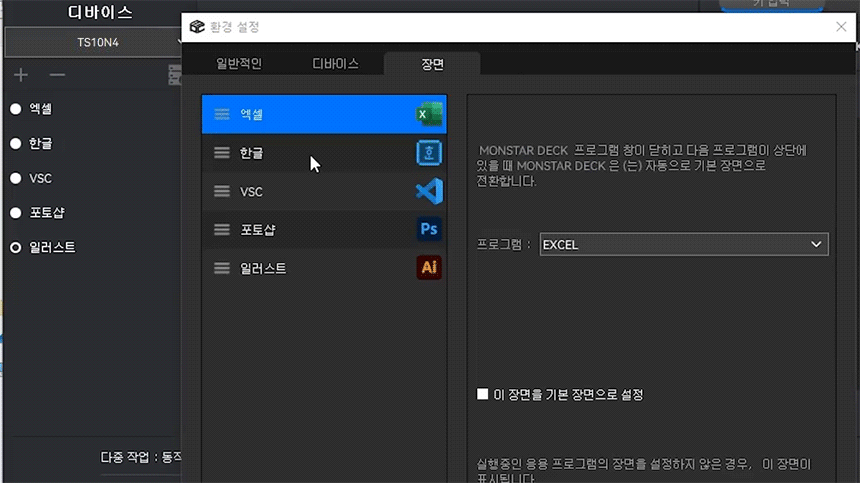Screen dimensions: 860x483
Task: Switch to the 일반적인 tab
Action: coord(239,64)
